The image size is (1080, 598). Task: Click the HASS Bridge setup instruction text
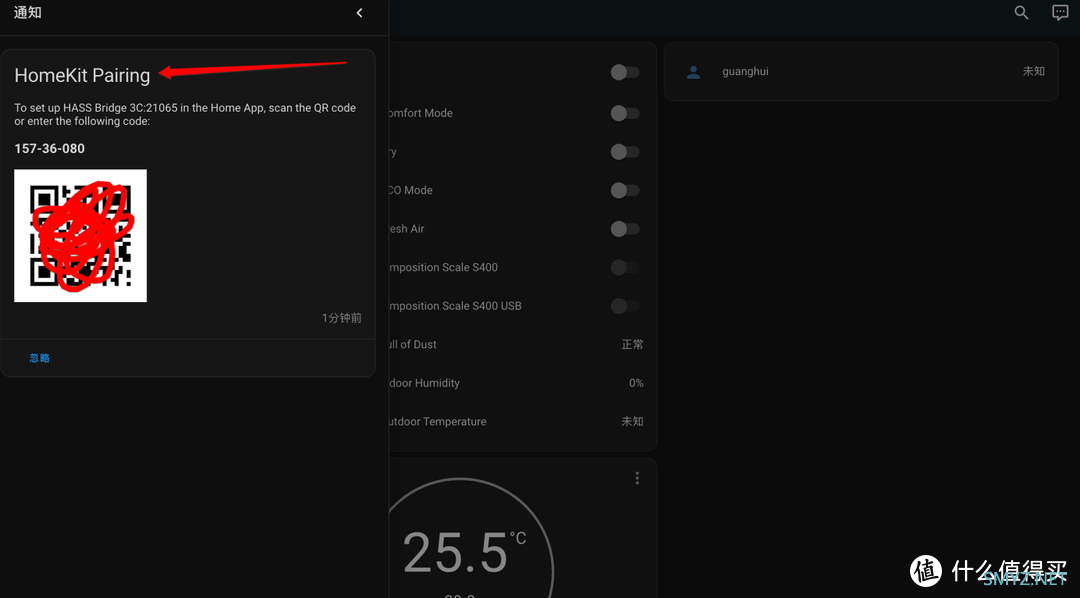click(x=185, y=114)
